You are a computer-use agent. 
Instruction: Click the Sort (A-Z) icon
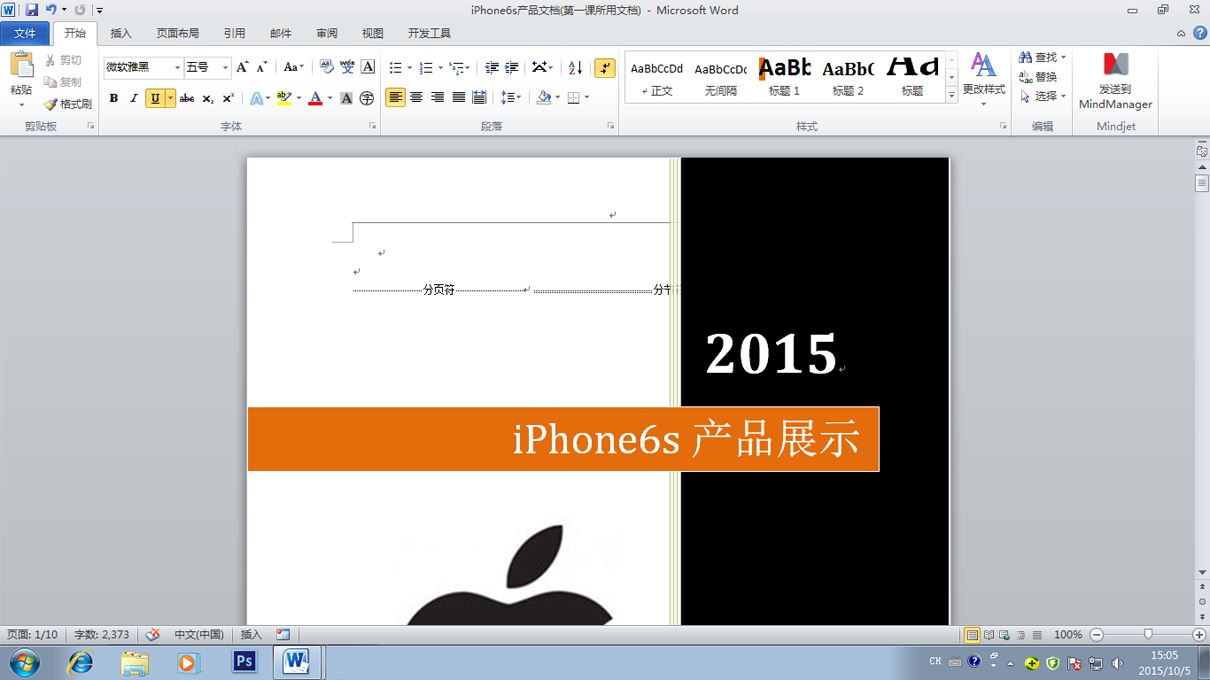pyautogui.click(x=575, y=67)
